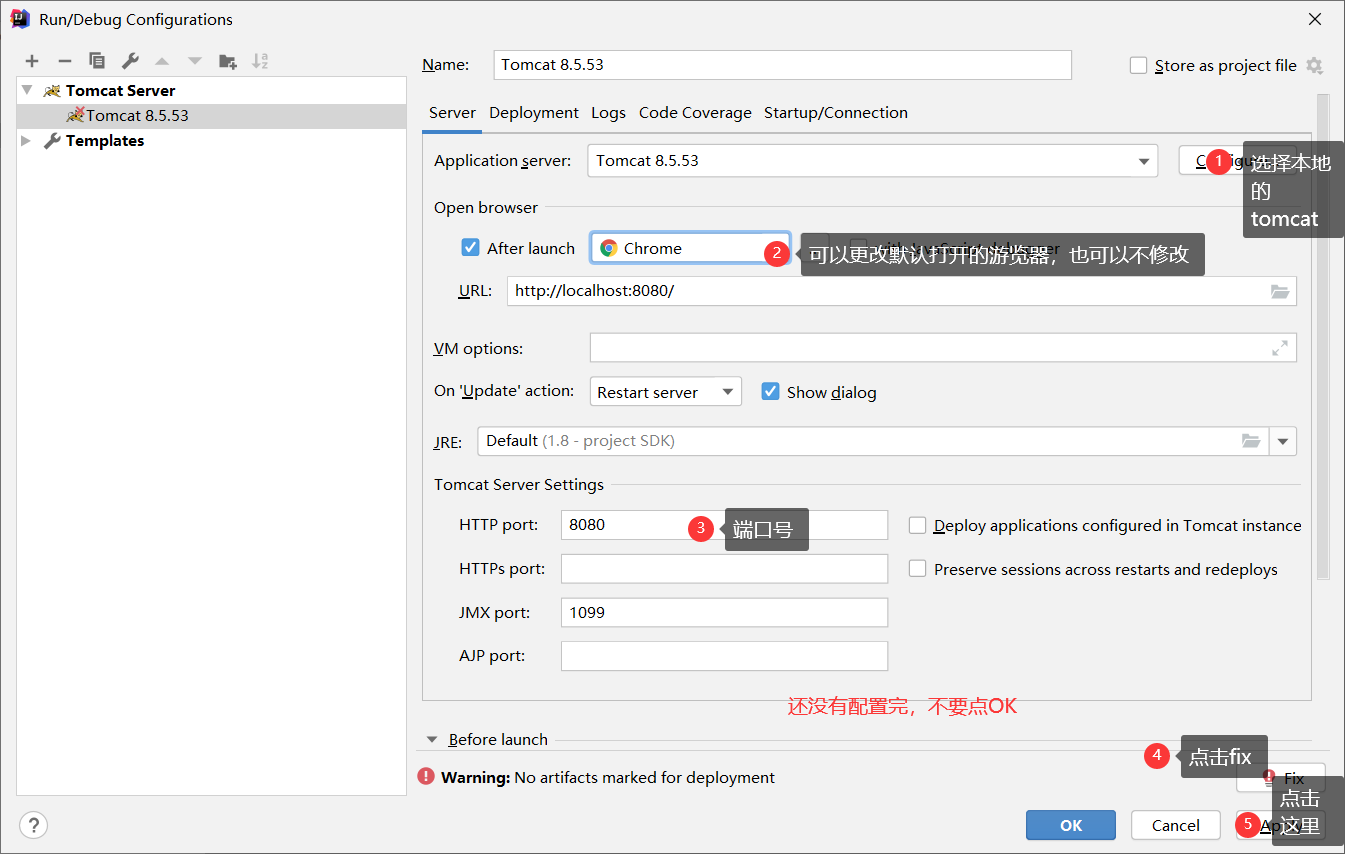Remove selected configuration with minus icon
The width and height of the screenshot is (1345, 854).
[64, 61]
